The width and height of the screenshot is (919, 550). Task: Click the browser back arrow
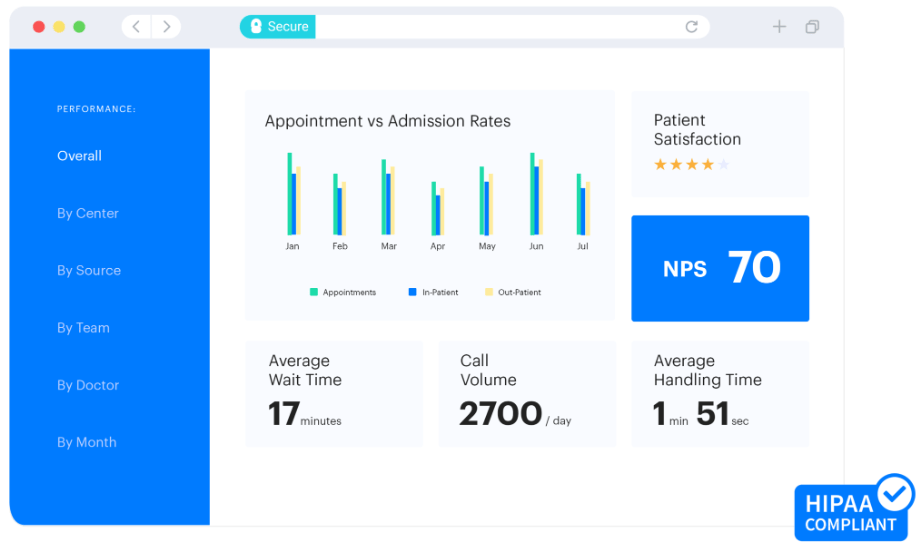point(136,27)
